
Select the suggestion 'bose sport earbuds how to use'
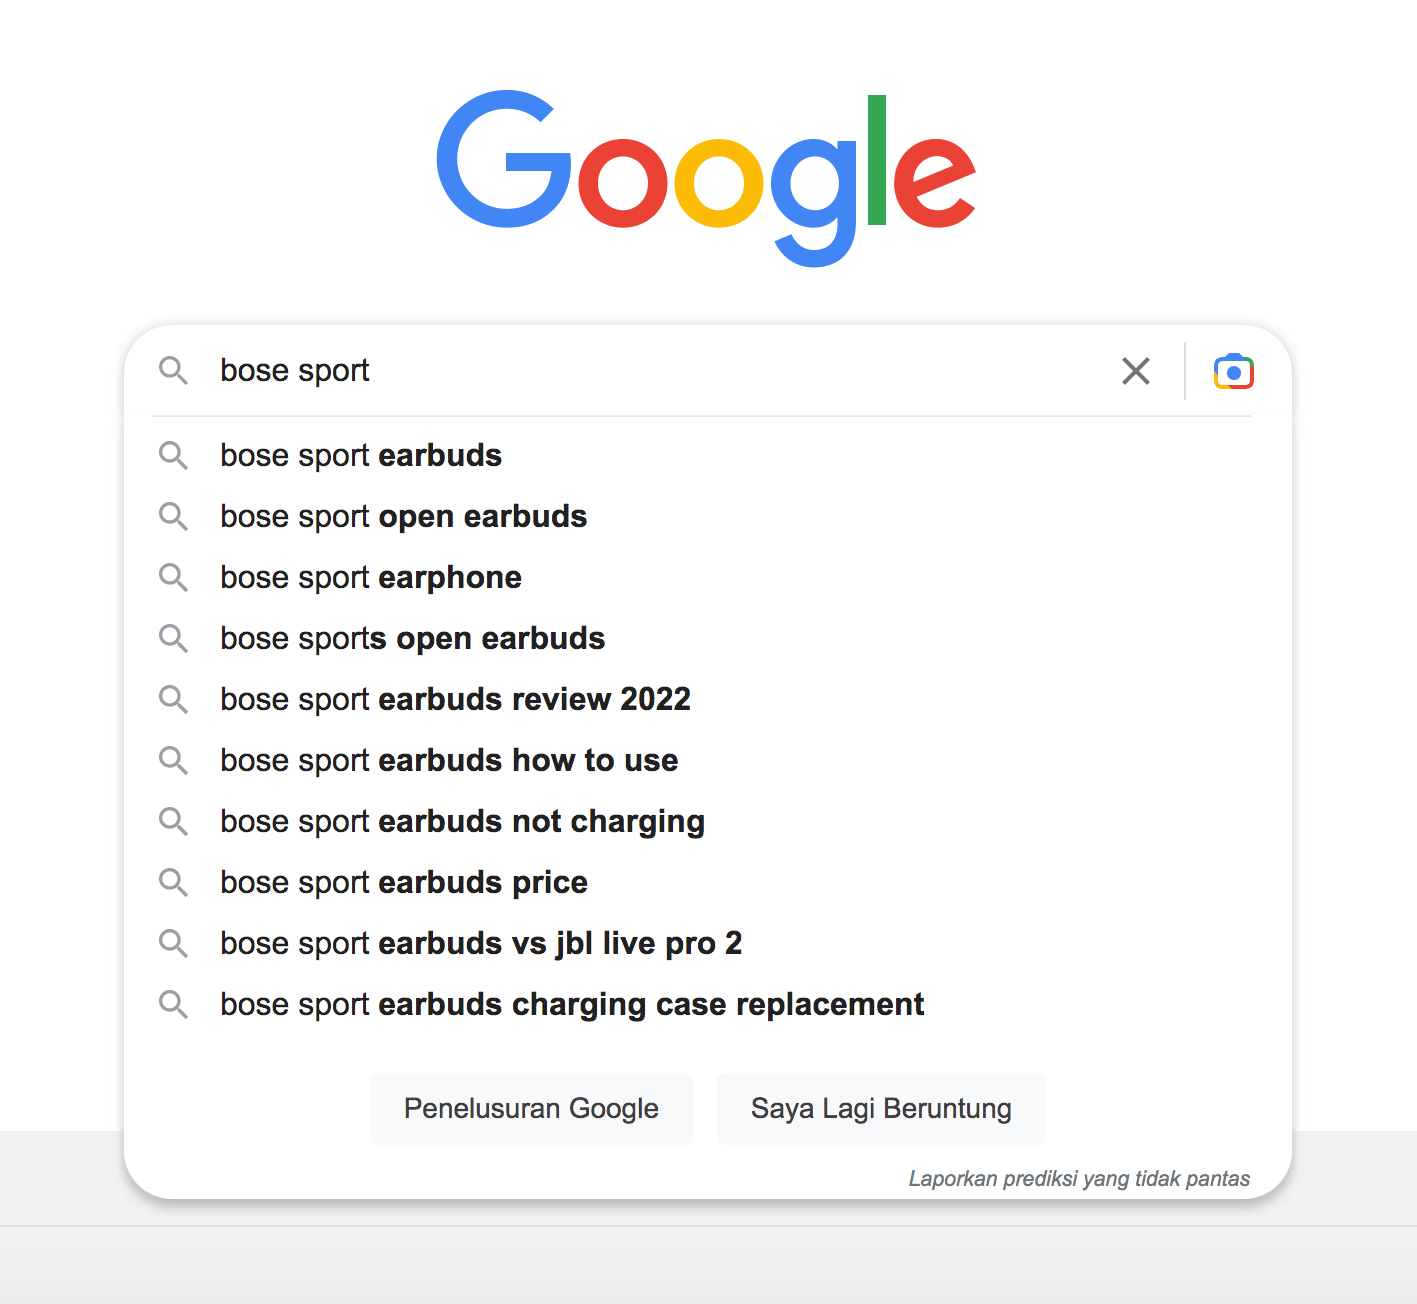[x=448, y=761]
